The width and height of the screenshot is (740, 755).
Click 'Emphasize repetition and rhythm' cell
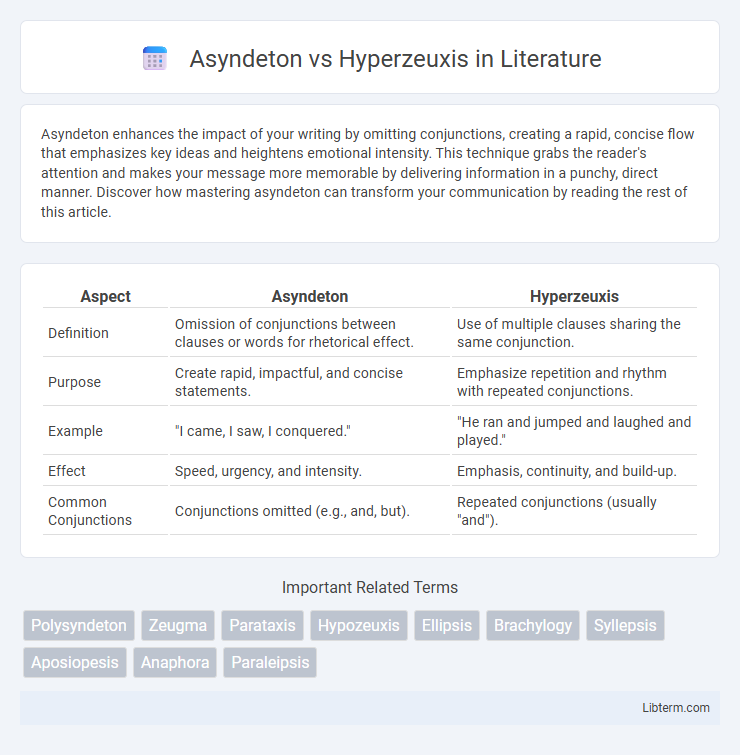pyautogui.click(x=574, y=382)
